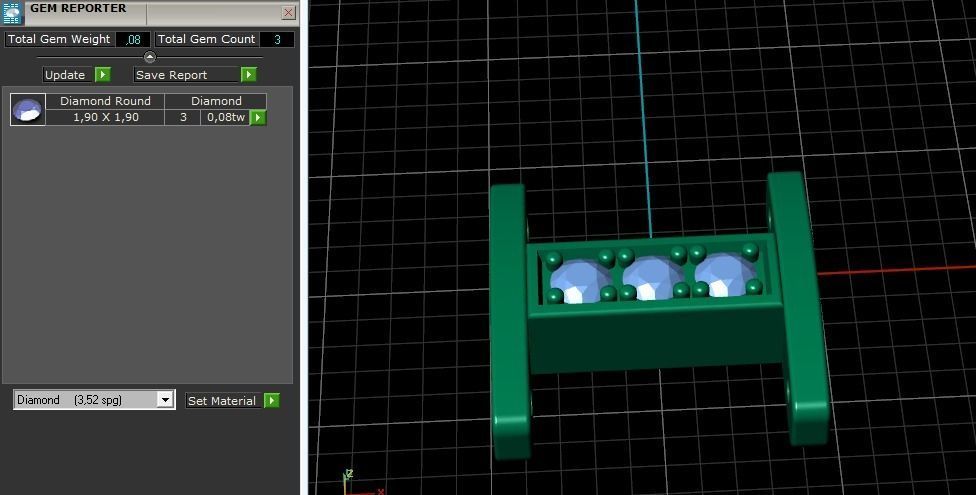Screen dimensions: 976x495
Task: Click the Diamond material header cell
Action: point(216,101)
